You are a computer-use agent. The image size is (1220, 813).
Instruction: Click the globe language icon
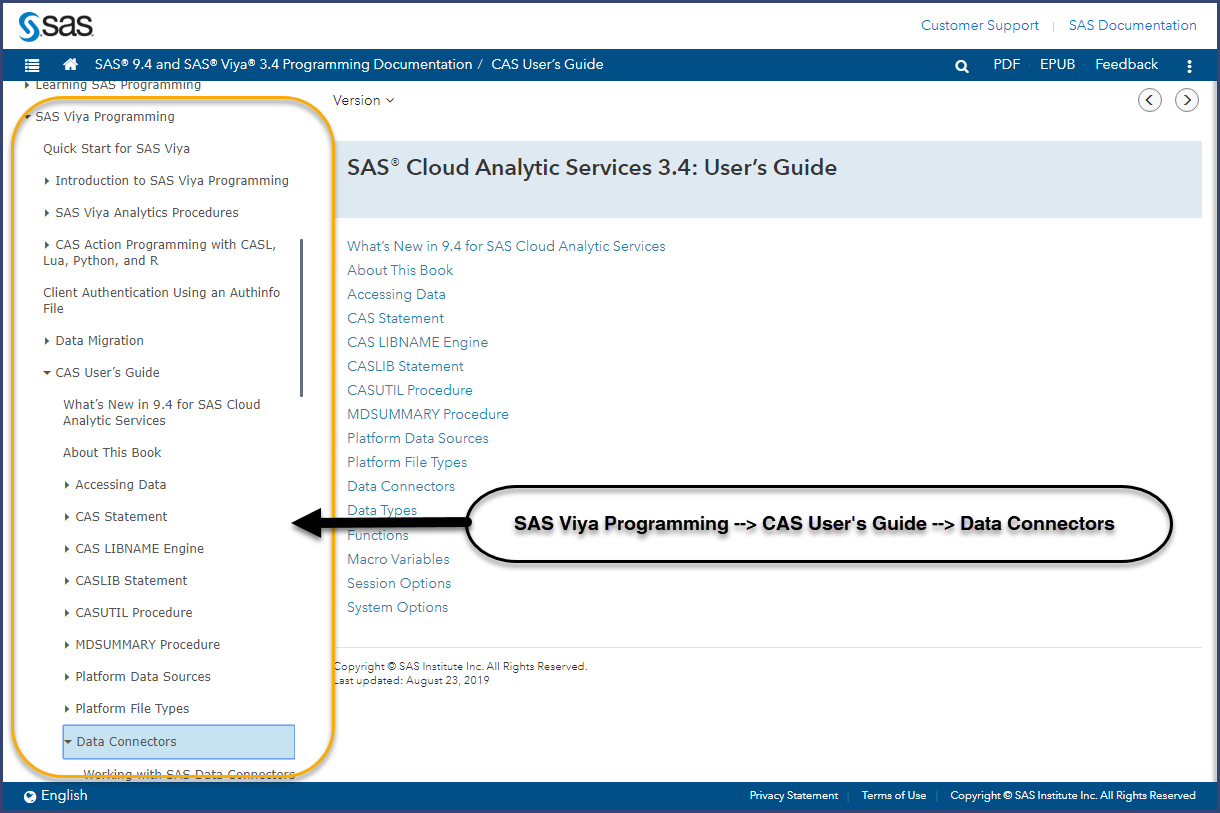tap(30, 797)
